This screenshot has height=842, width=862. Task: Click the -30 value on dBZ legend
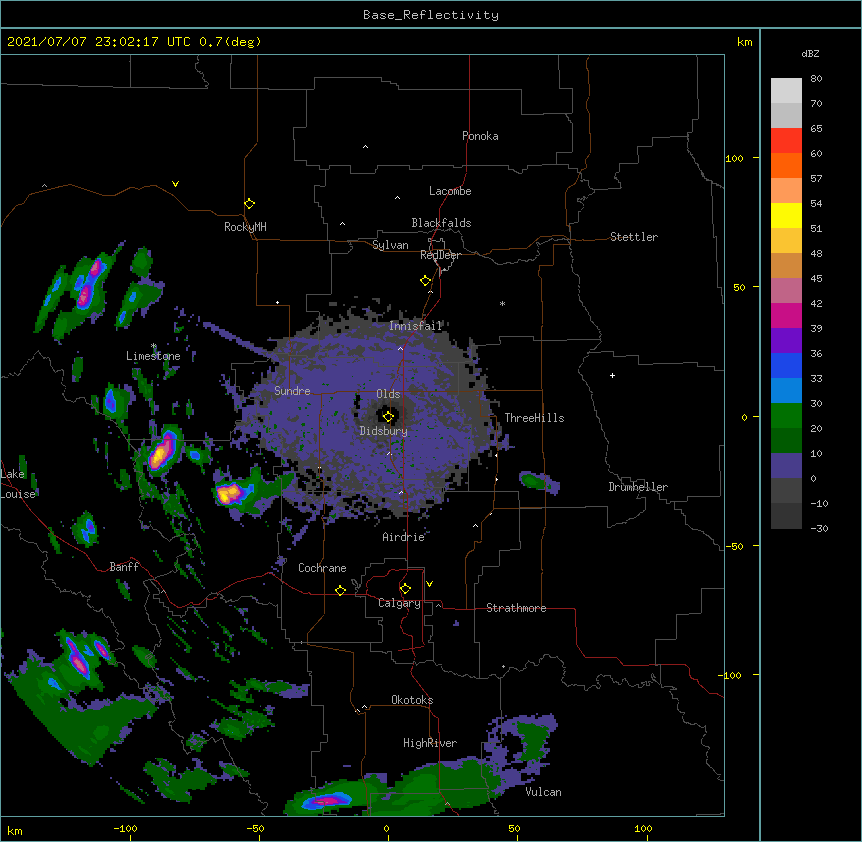coord(819,529)
